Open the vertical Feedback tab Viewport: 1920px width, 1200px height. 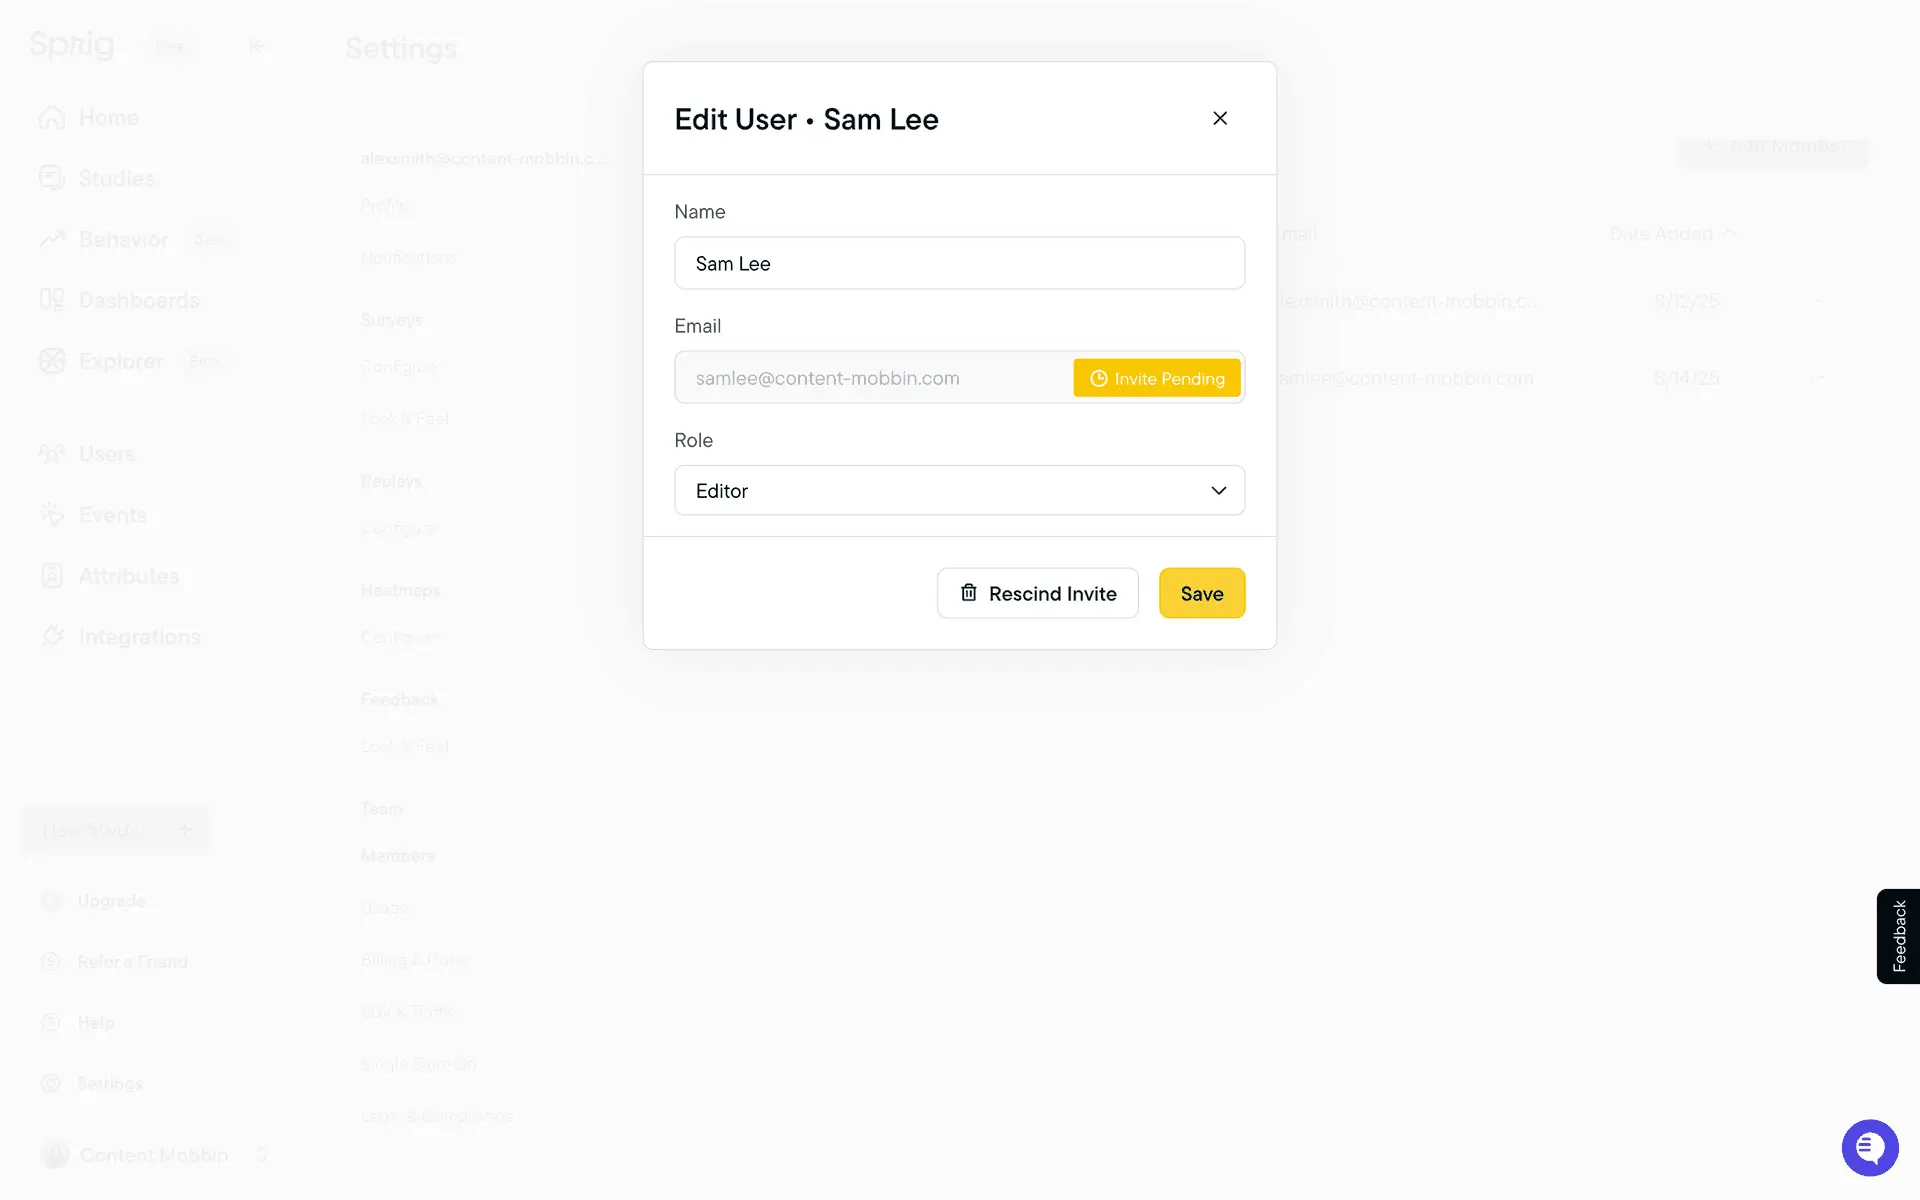pyautogui.click(x=1897, y=936)
